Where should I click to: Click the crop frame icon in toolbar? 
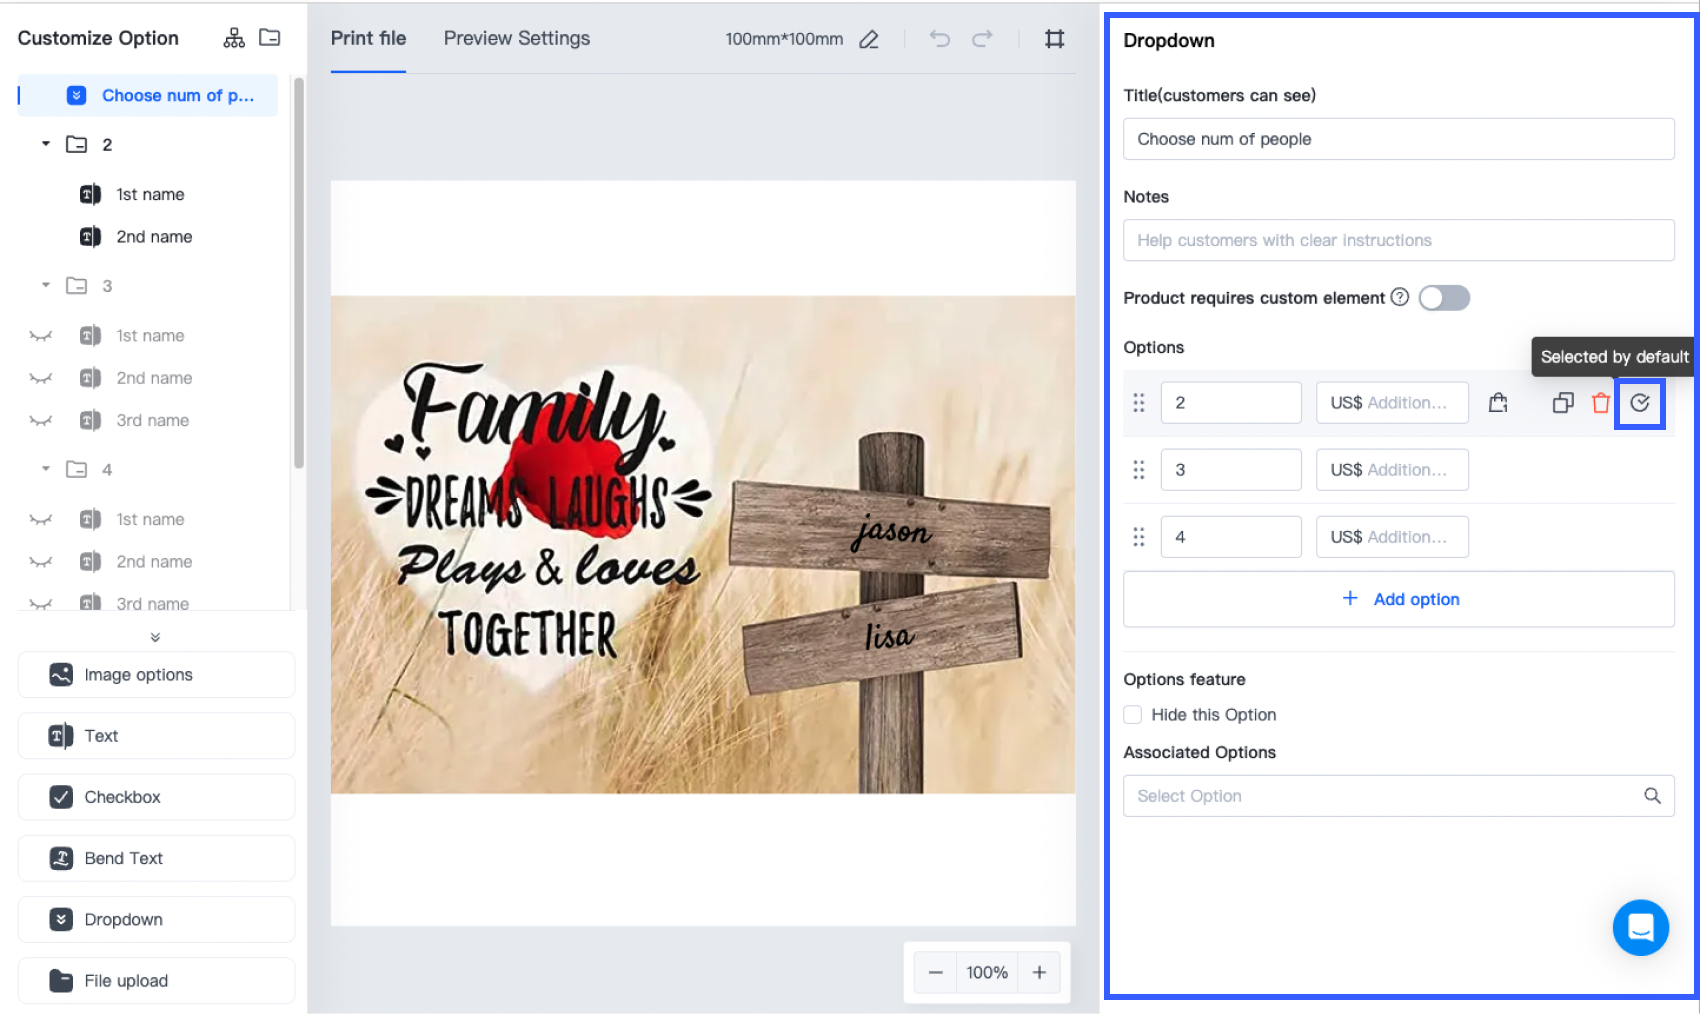click(x=1054, y=39)
